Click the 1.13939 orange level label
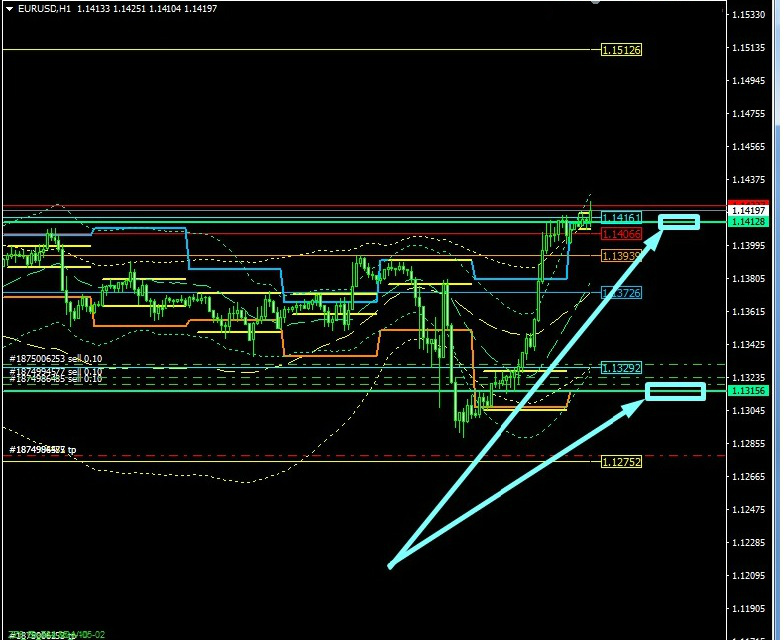 coord(621,256)
